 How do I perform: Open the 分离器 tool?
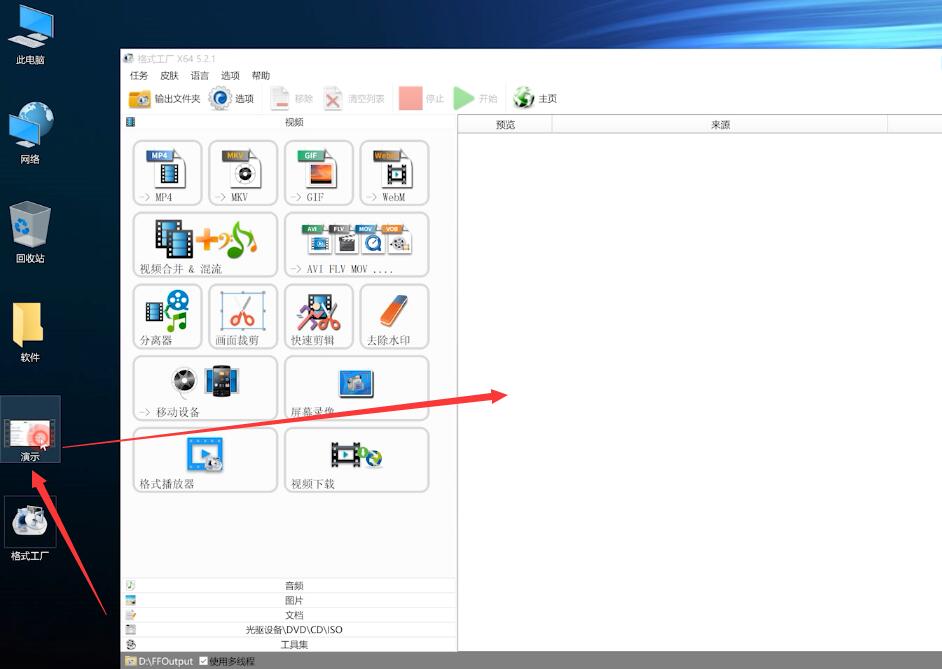coord(168,316)
